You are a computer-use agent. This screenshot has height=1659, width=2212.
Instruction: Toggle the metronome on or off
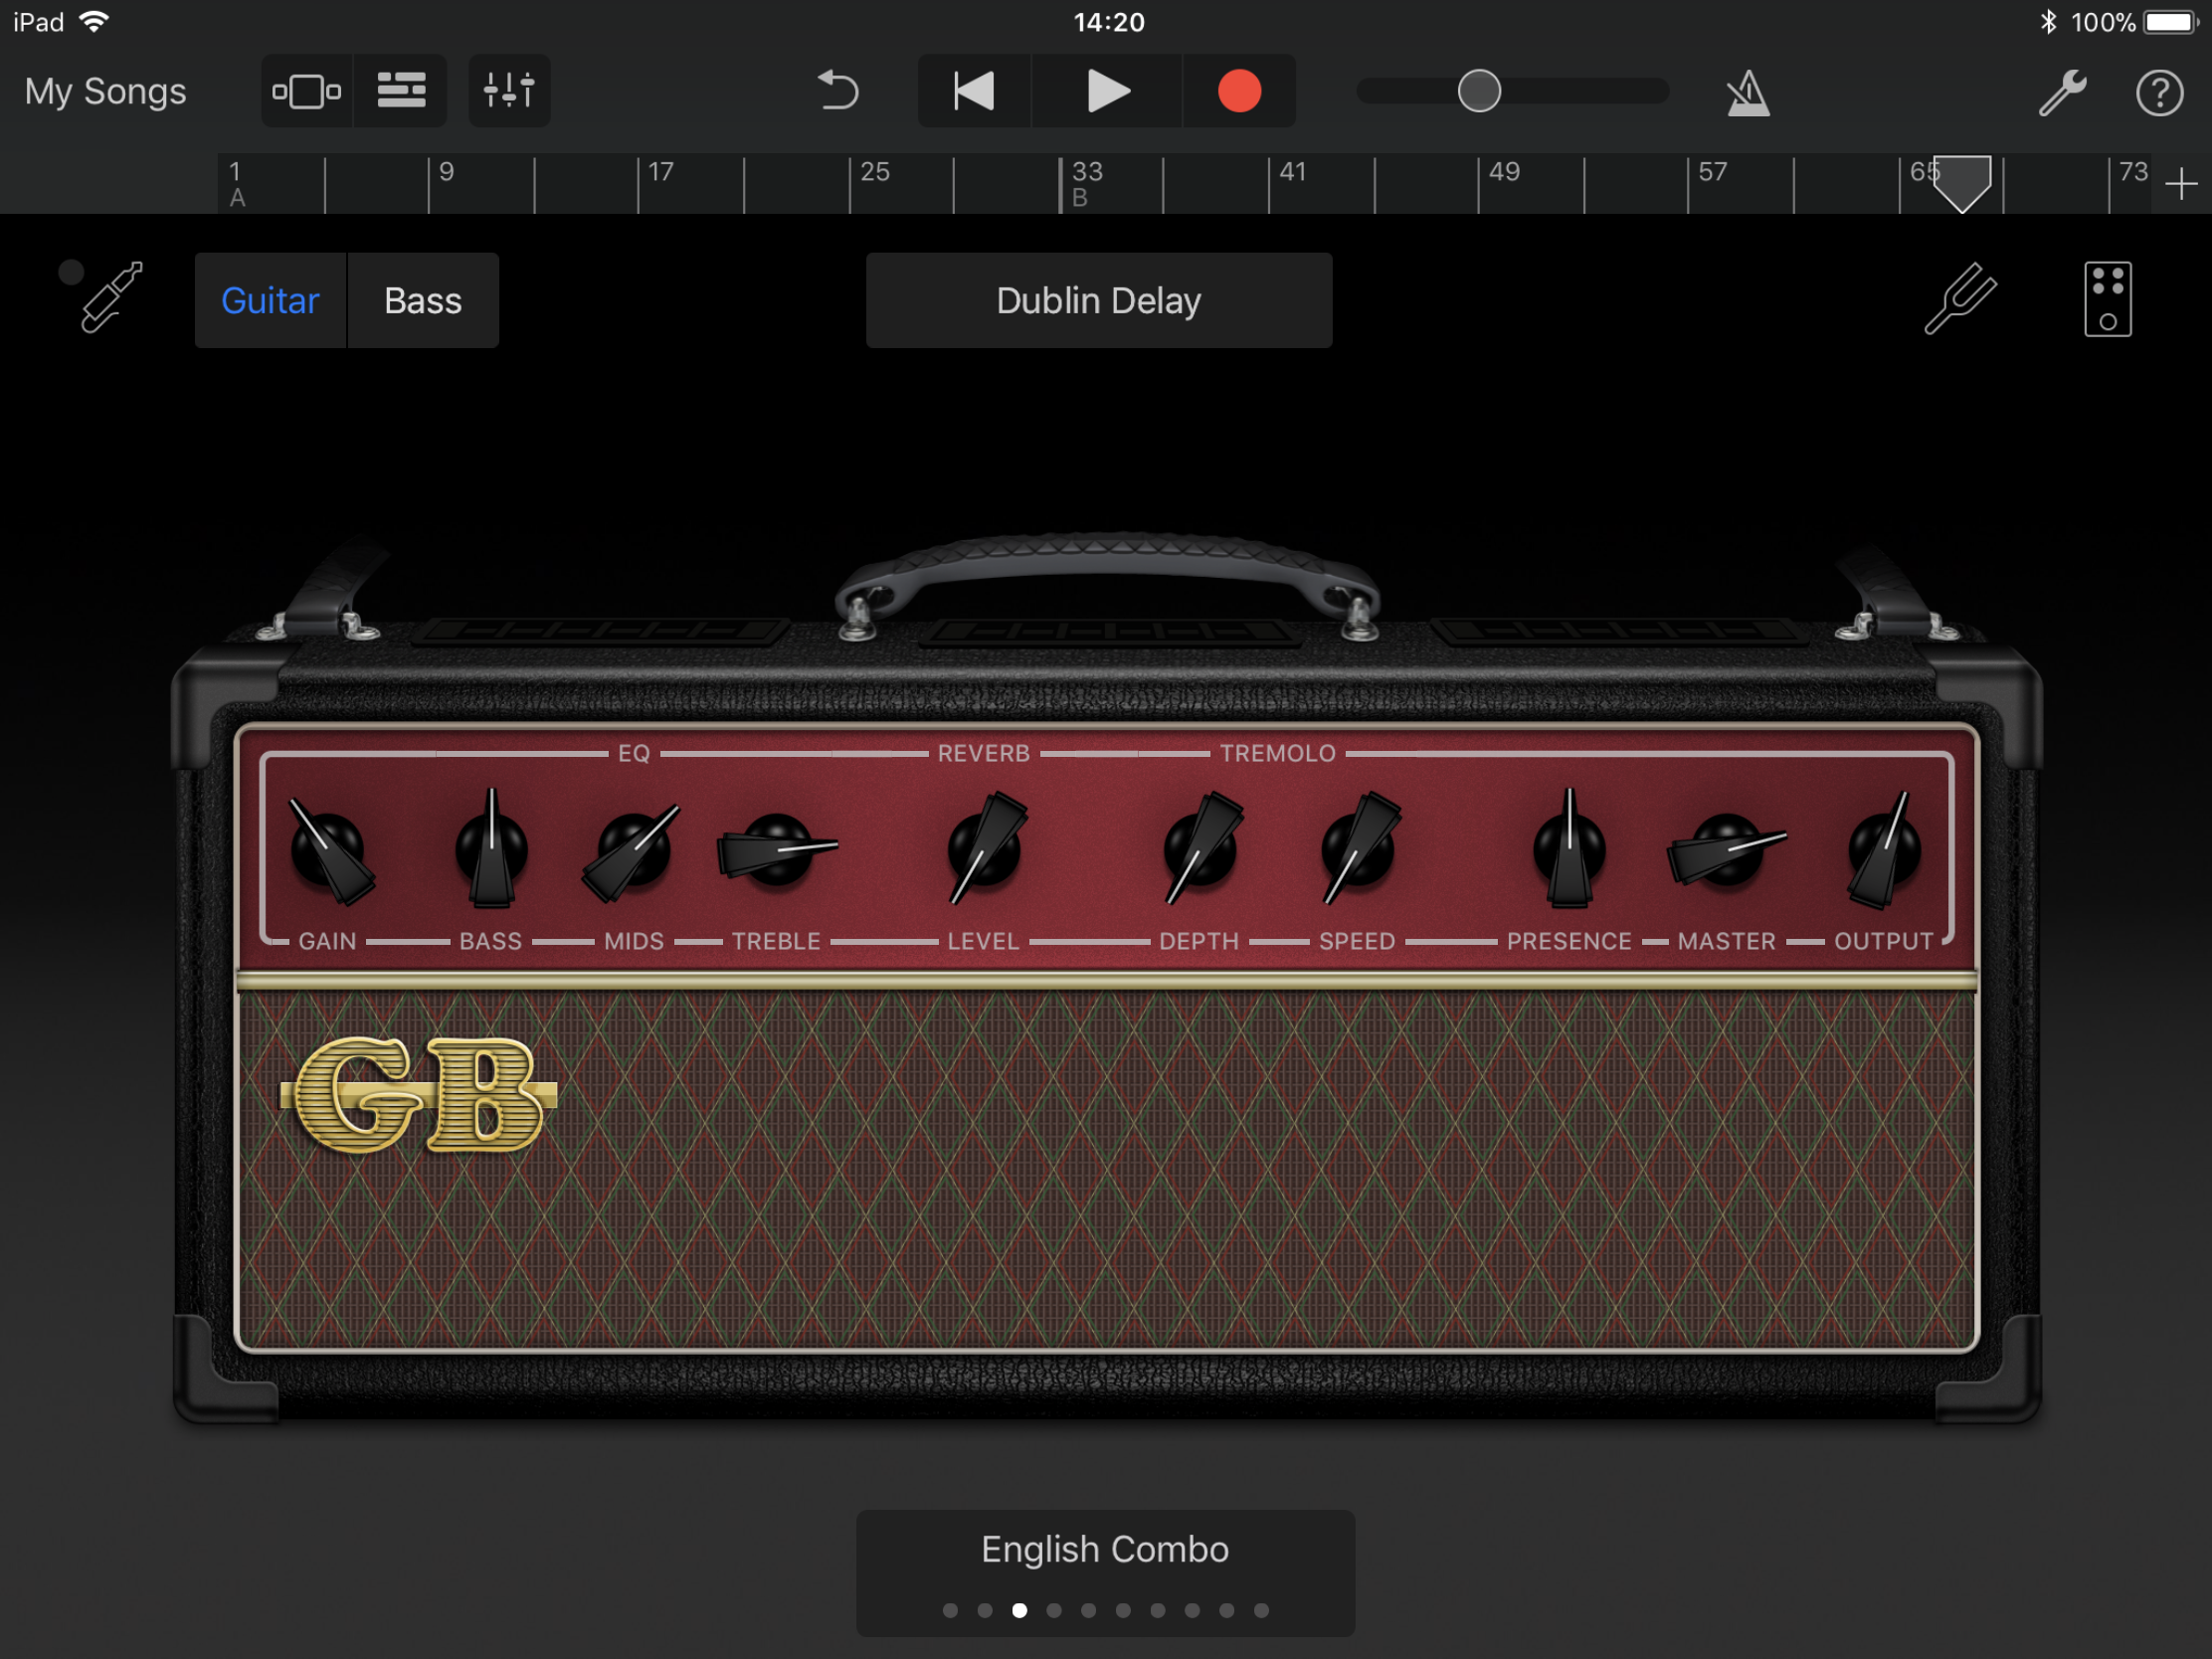1747,93
